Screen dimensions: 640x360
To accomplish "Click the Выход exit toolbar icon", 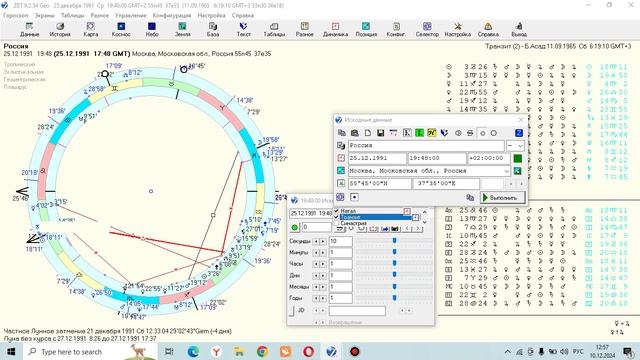I will [x=519, y=29].
